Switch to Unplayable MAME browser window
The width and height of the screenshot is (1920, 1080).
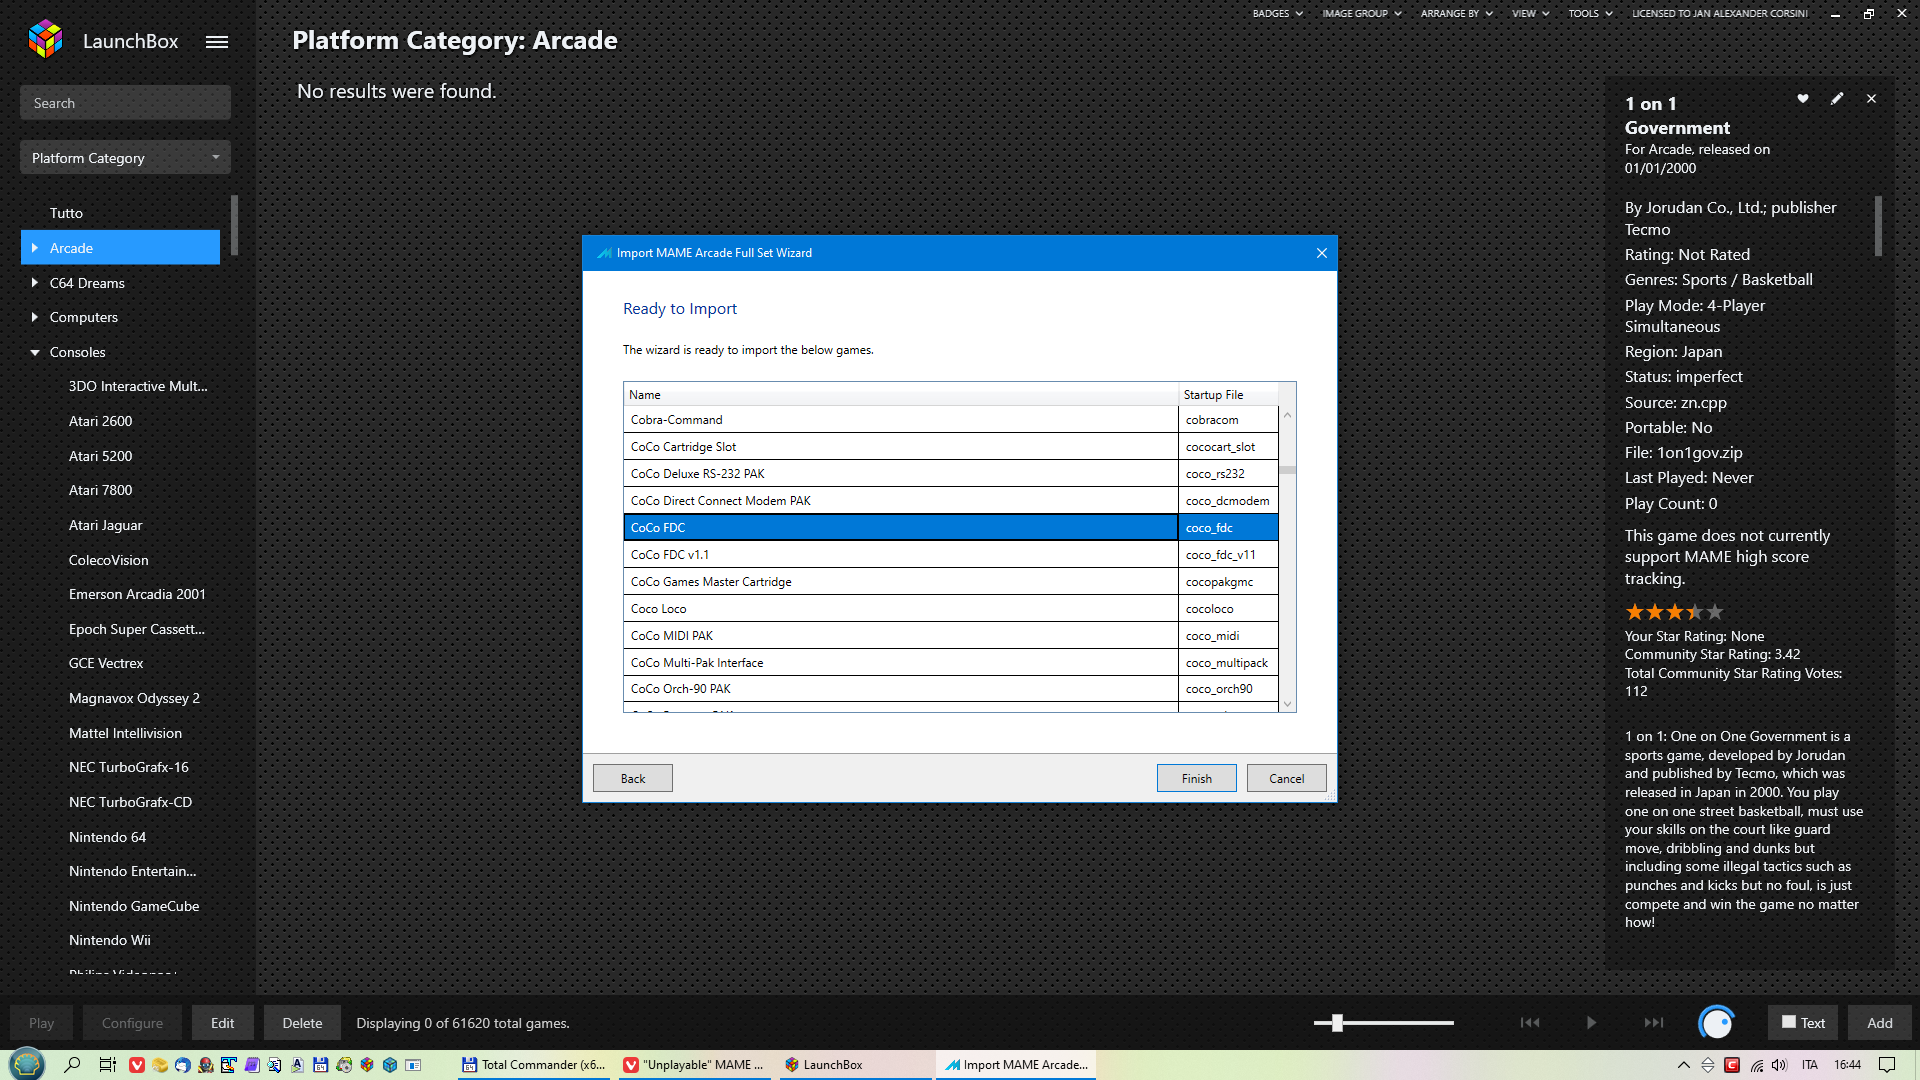694,1065
